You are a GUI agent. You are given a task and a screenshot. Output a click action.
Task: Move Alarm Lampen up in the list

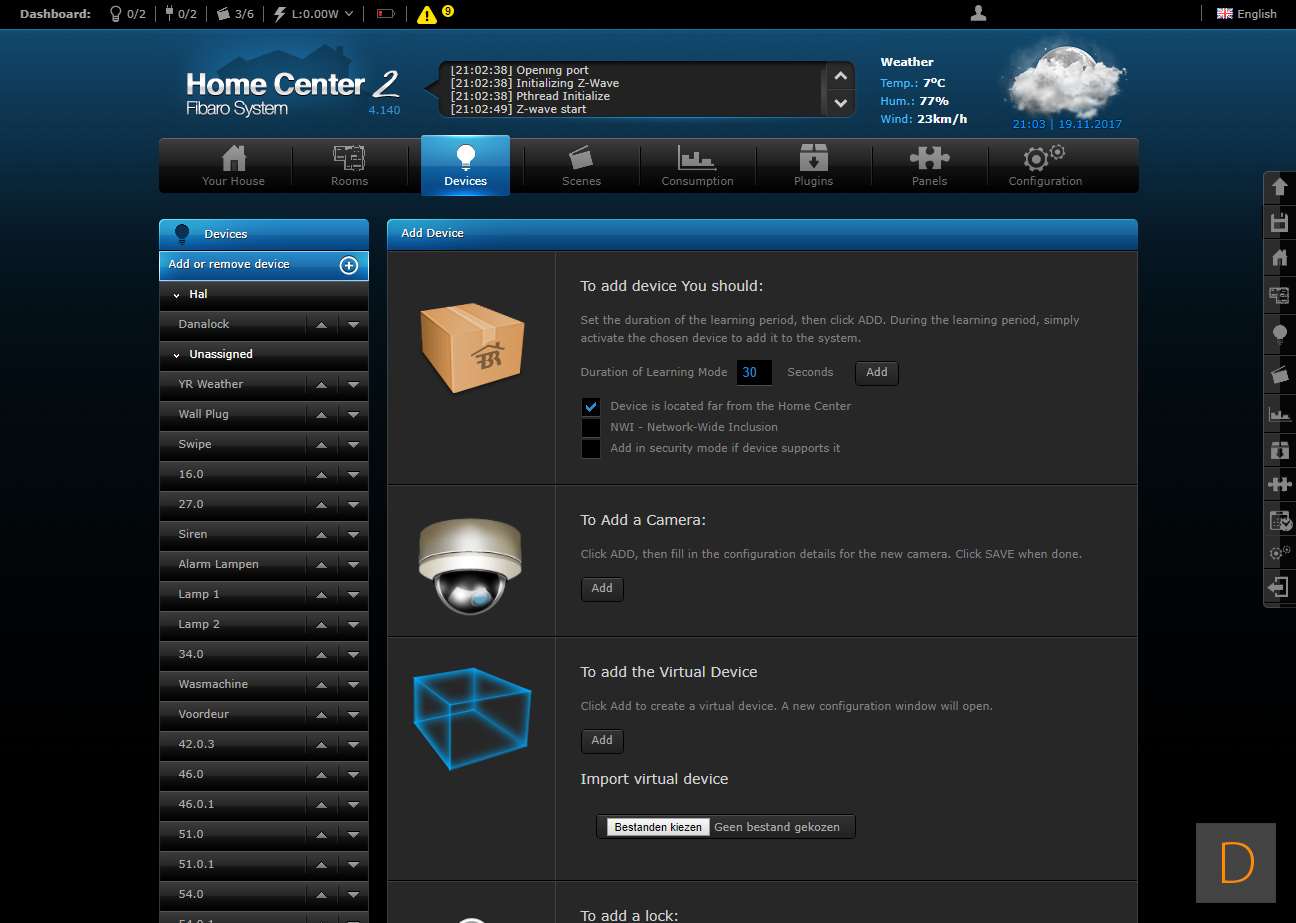point(321,565)
